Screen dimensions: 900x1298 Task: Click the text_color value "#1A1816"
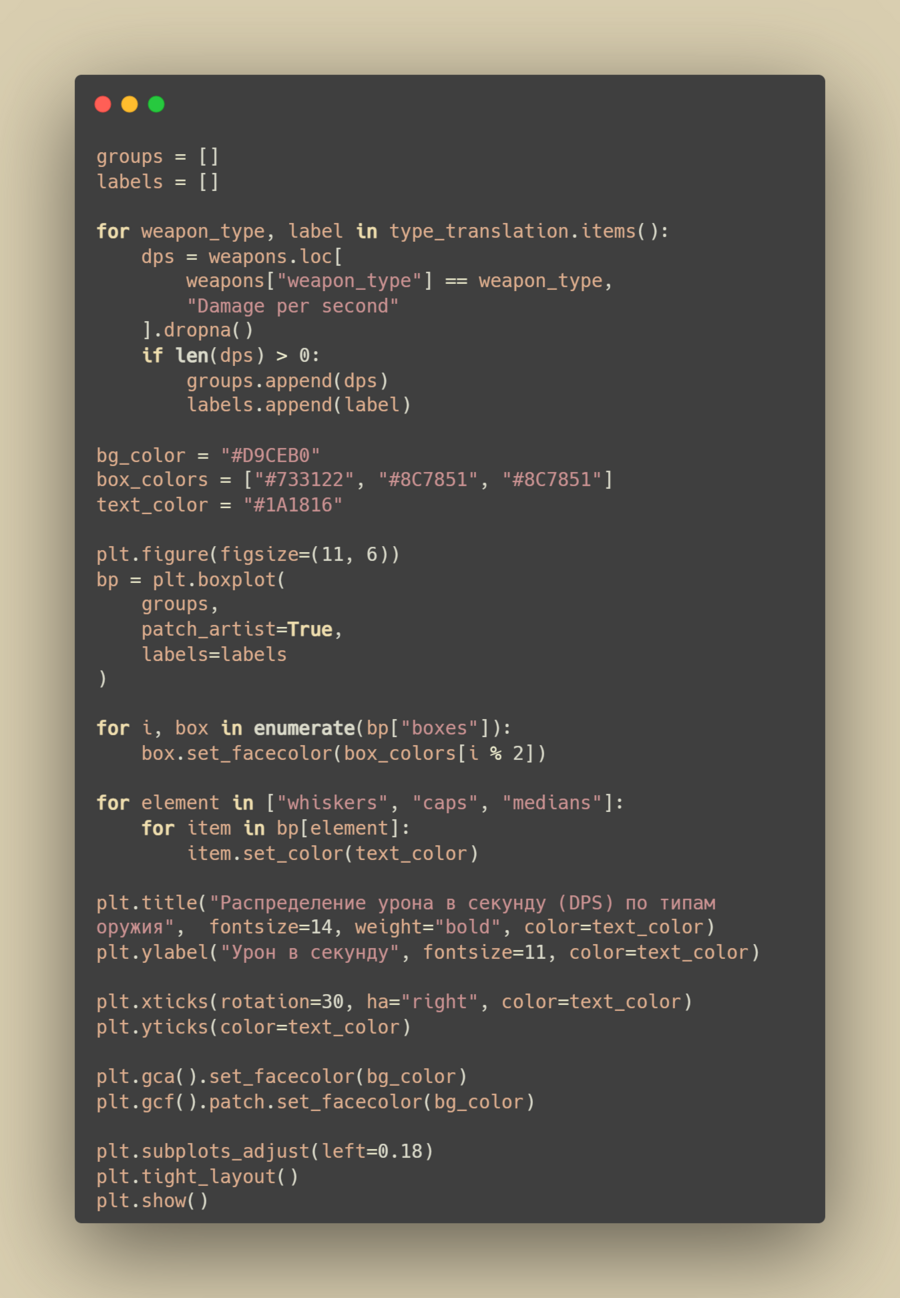[x=293, y=505]
